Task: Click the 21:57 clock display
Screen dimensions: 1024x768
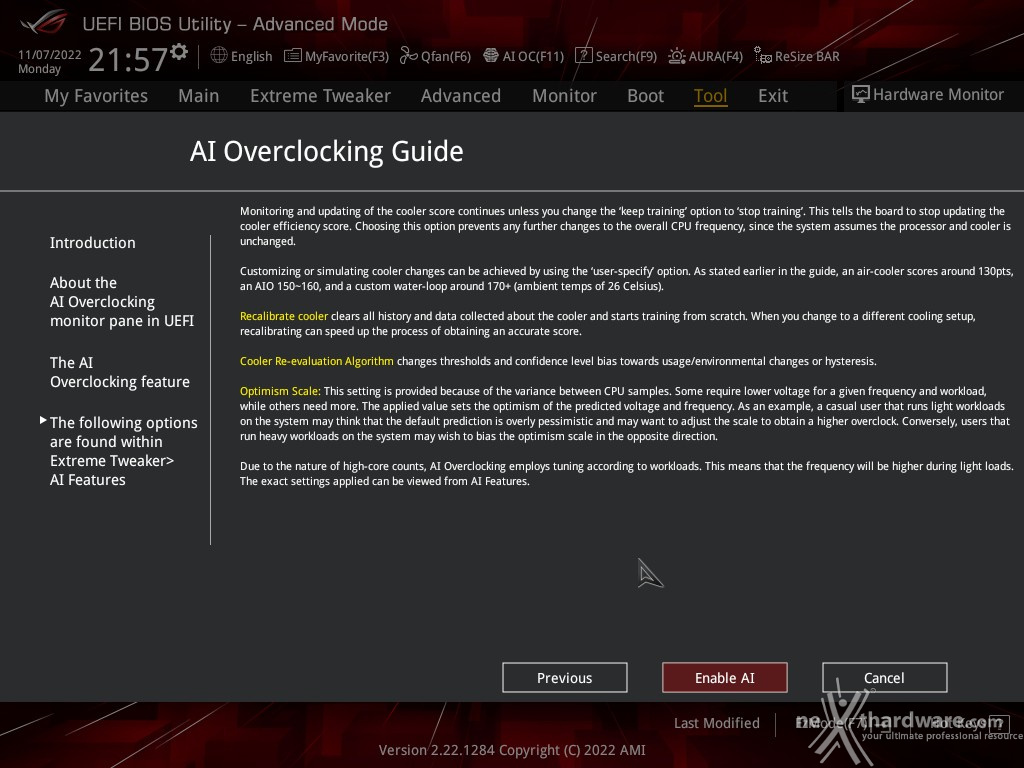Action: 128,59
